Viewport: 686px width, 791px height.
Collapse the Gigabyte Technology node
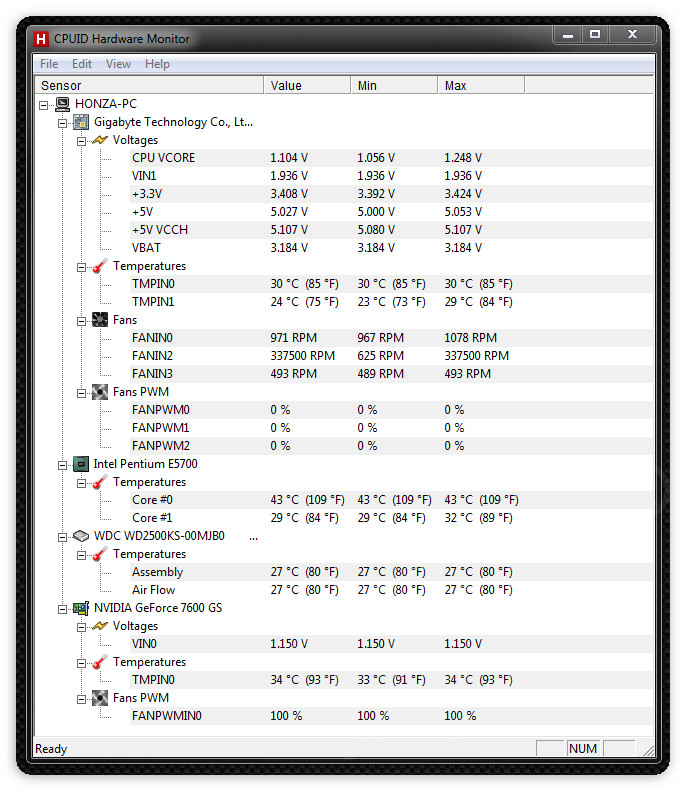63,124
